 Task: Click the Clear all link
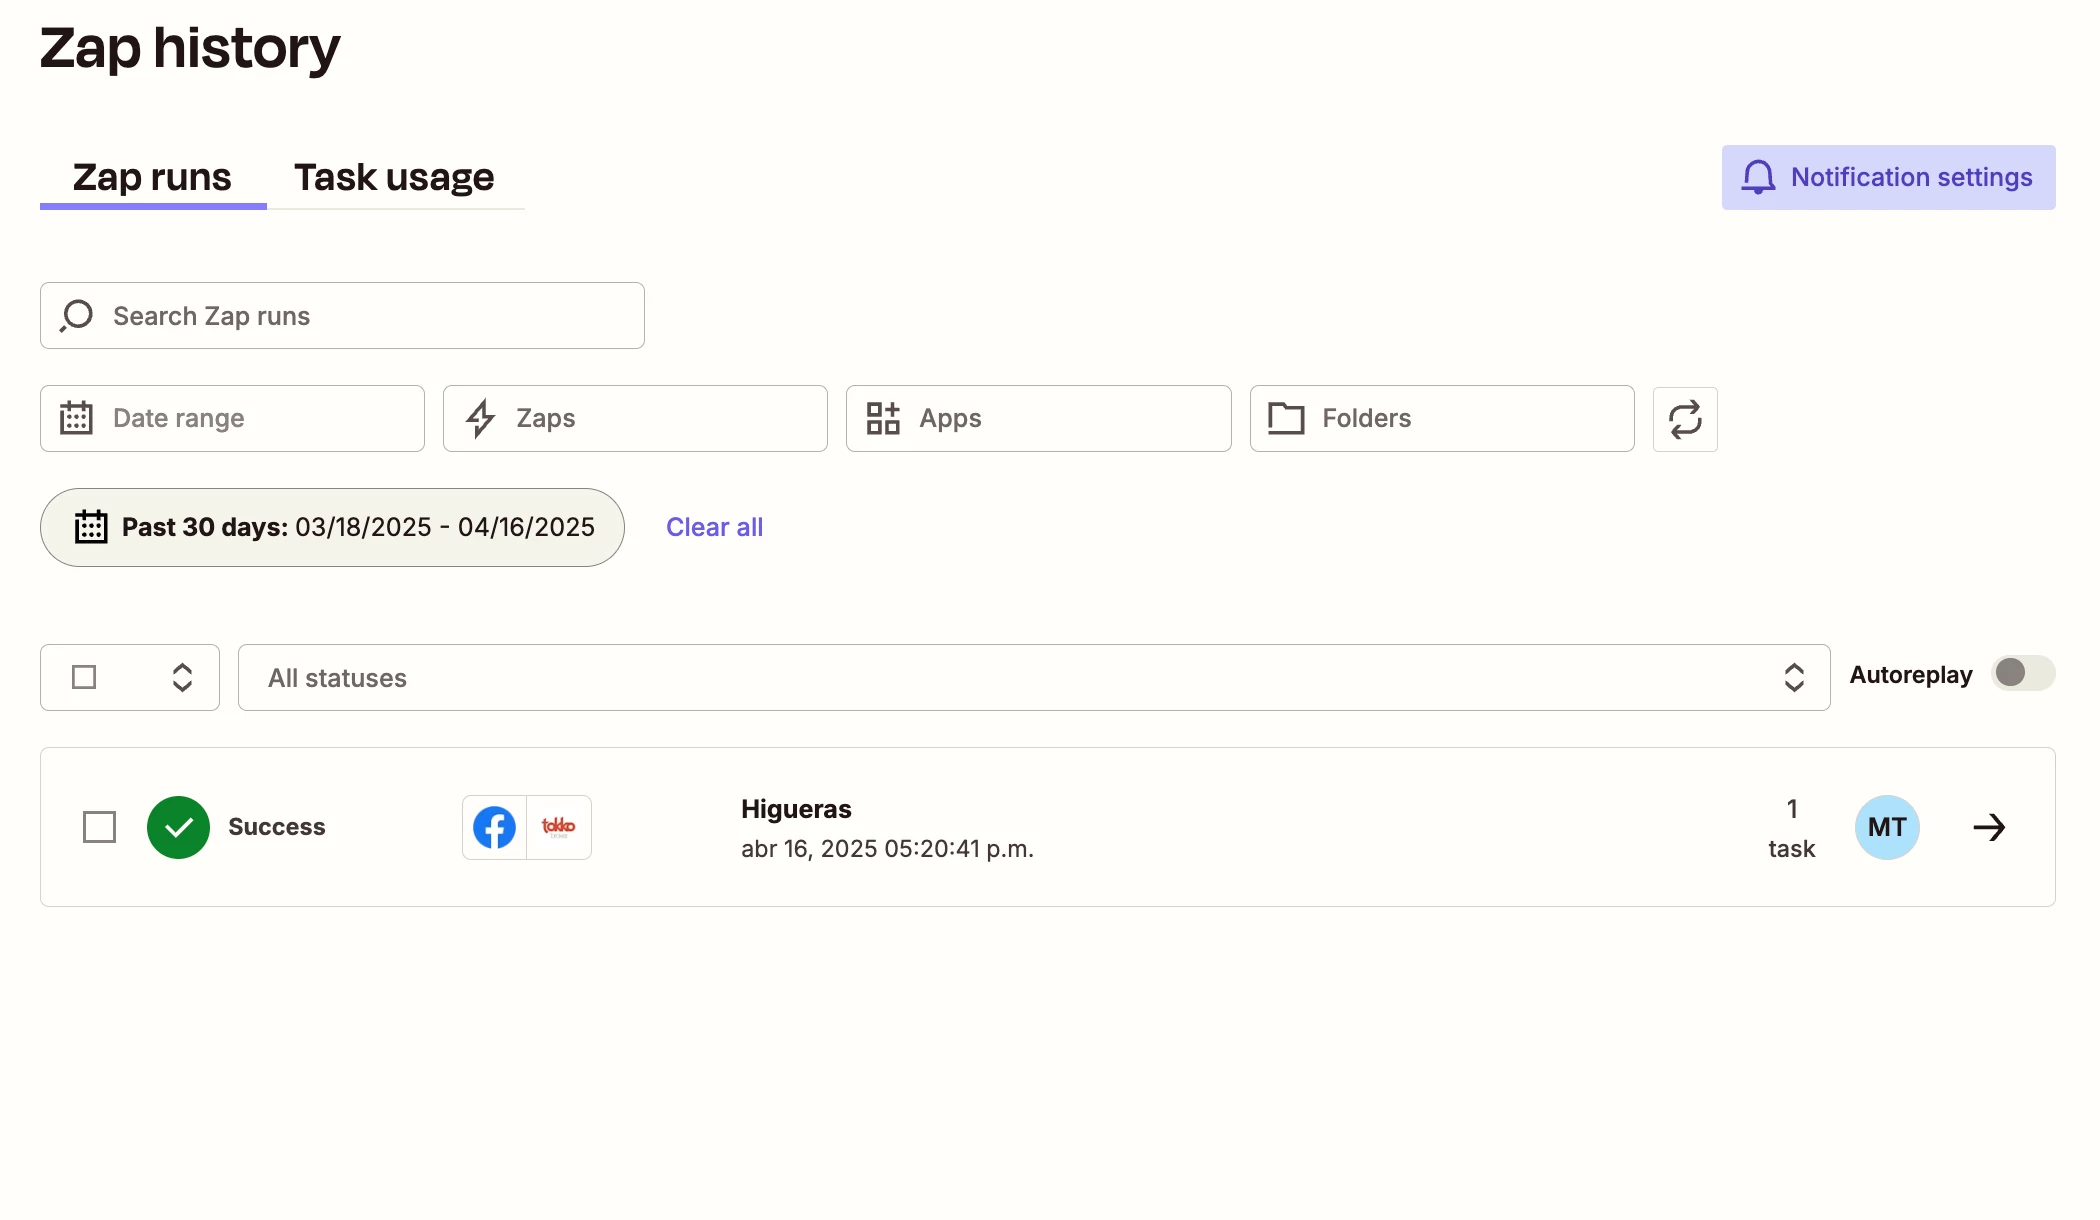click(x=714, y=527)
